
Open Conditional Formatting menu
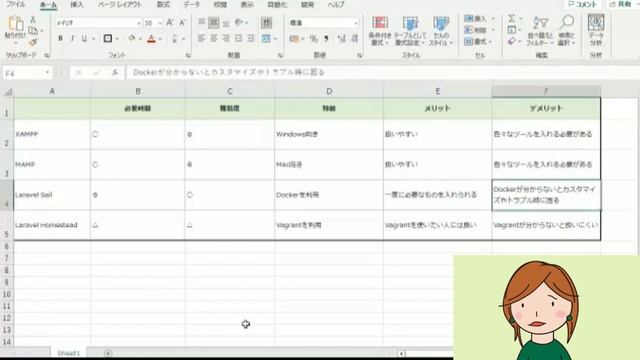(380, 31)
